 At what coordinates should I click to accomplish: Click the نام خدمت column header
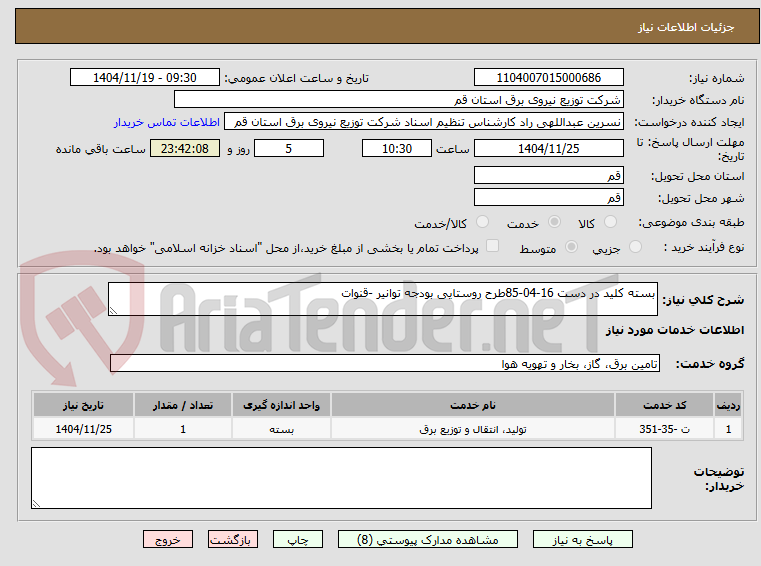[x=473, y=405]
